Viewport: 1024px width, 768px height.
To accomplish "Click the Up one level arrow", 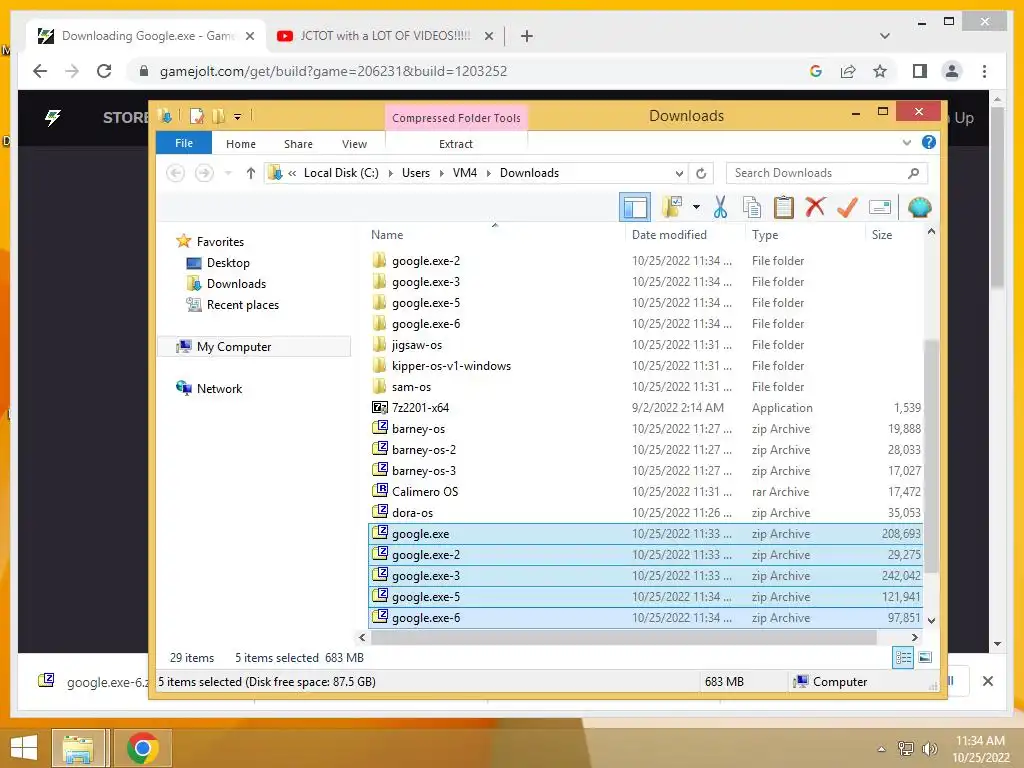I will point(251,173).
